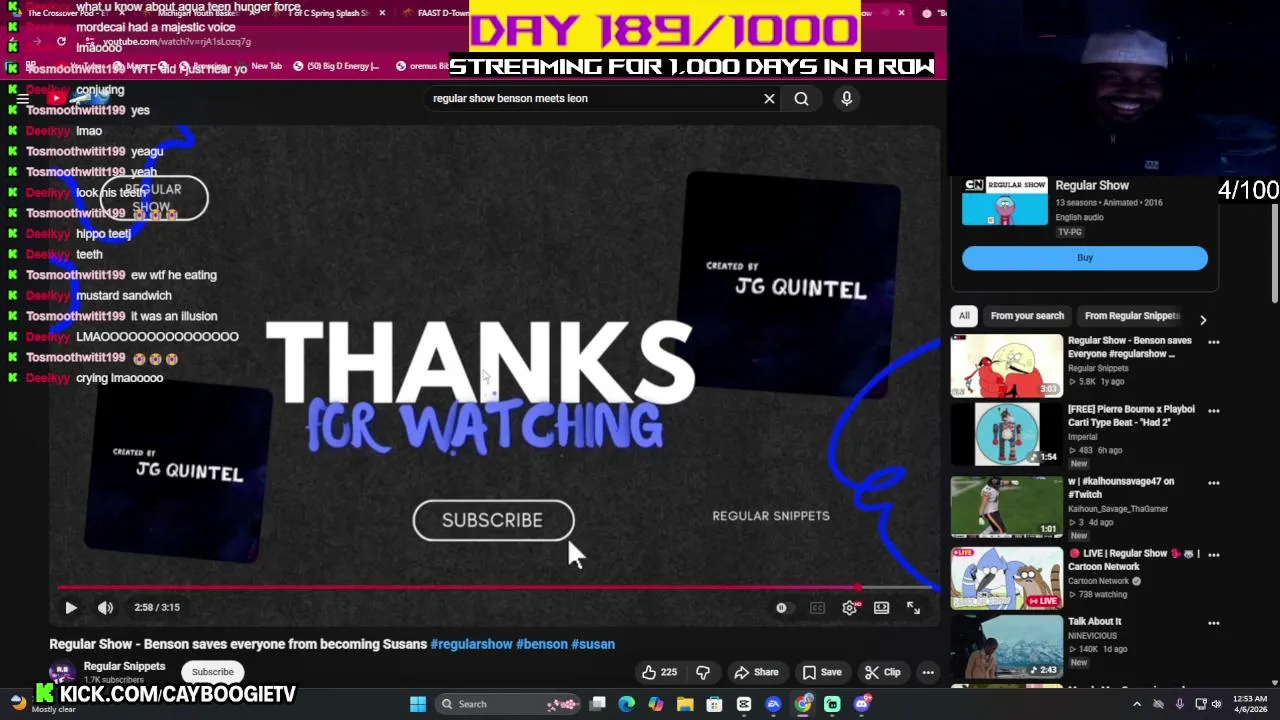Watch the LIVE Regular Show Cartoon Network stream
The width and height of the screenshot is (1280, 720).
pos(1007,578)
